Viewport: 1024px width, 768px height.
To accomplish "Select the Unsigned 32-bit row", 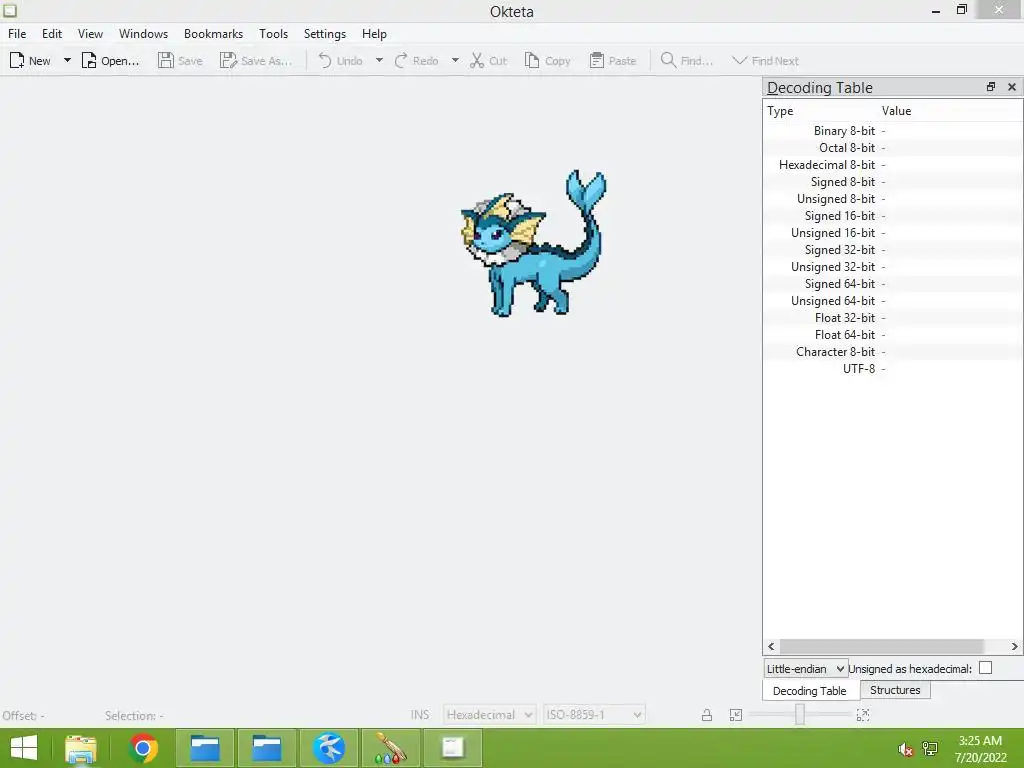I will tap(893, 266).
